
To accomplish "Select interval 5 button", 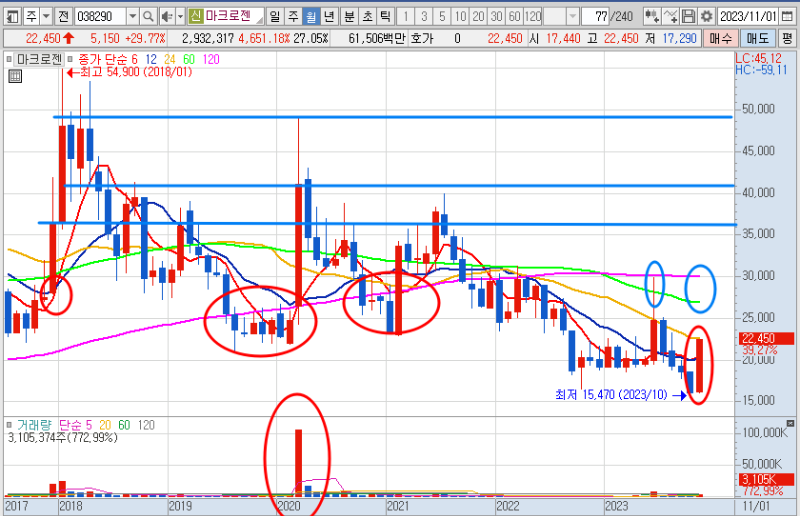I will click(x=442, y=17).
